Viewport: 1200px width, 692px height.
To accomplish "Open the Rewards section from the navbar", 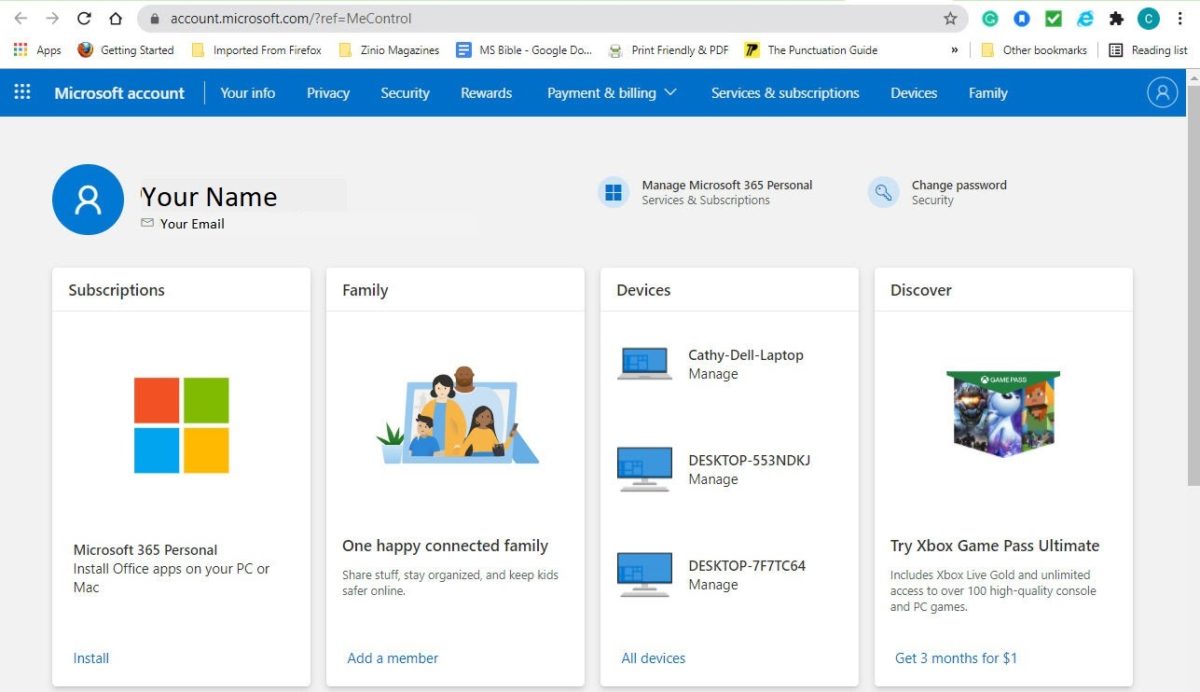I will (485, 92).
